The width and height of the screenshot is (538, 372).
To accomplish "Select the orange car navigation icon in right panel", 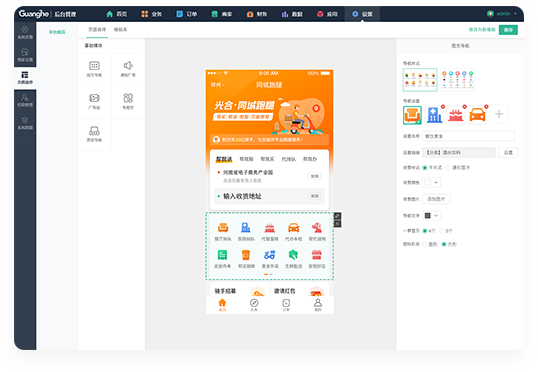I will [477, 115].
